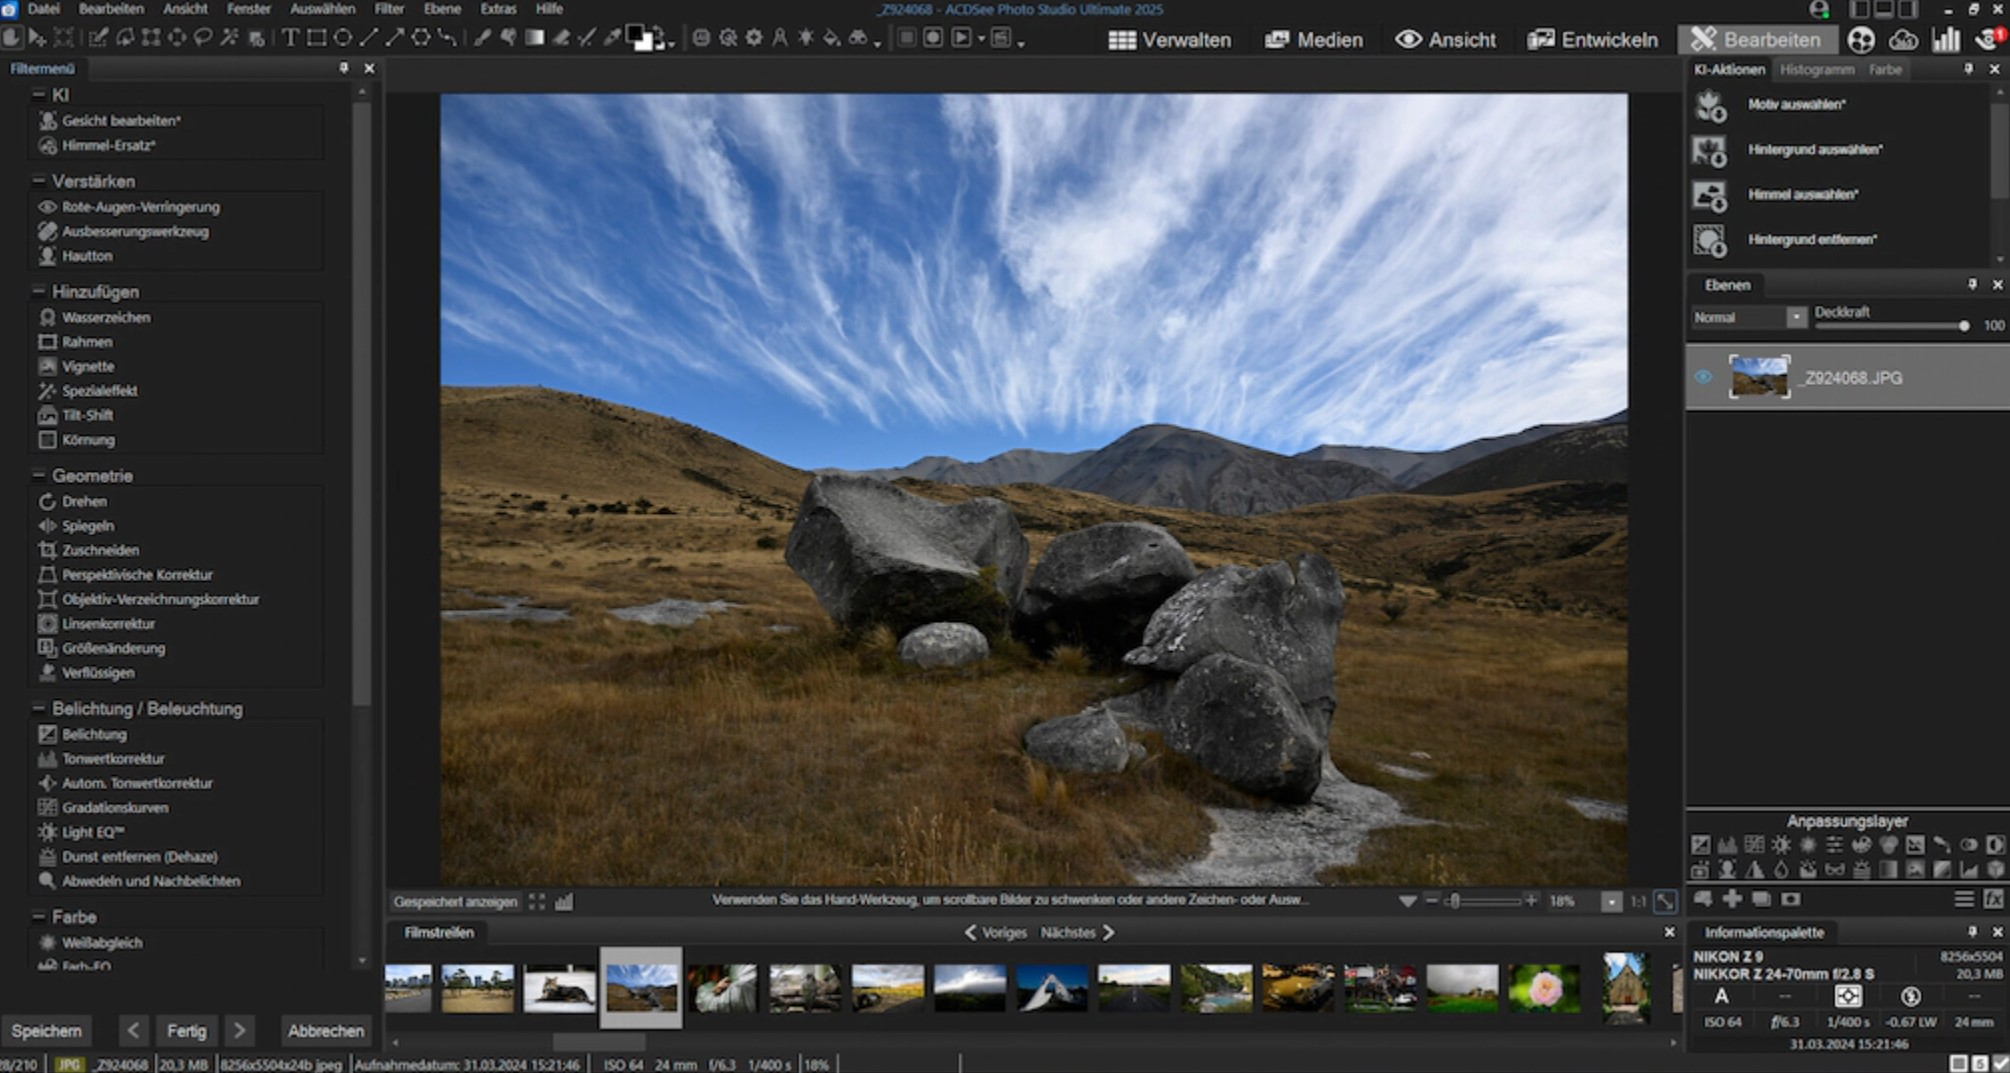Add a Light EQ sun adjustment layer
2010x1073 pixels.
[1781, 845]
